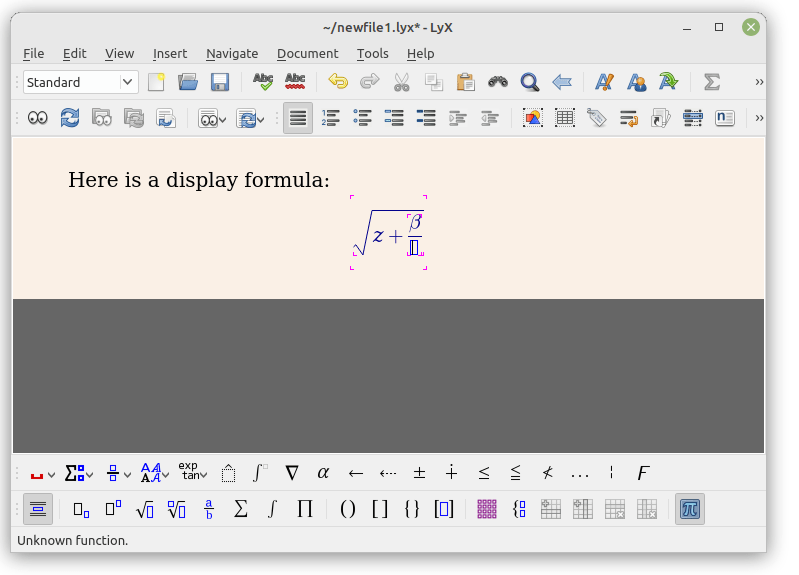The image size is (799, 575).
Task: Insert a matrix with the purple grid icon
Action: click(x=487, y=509)
